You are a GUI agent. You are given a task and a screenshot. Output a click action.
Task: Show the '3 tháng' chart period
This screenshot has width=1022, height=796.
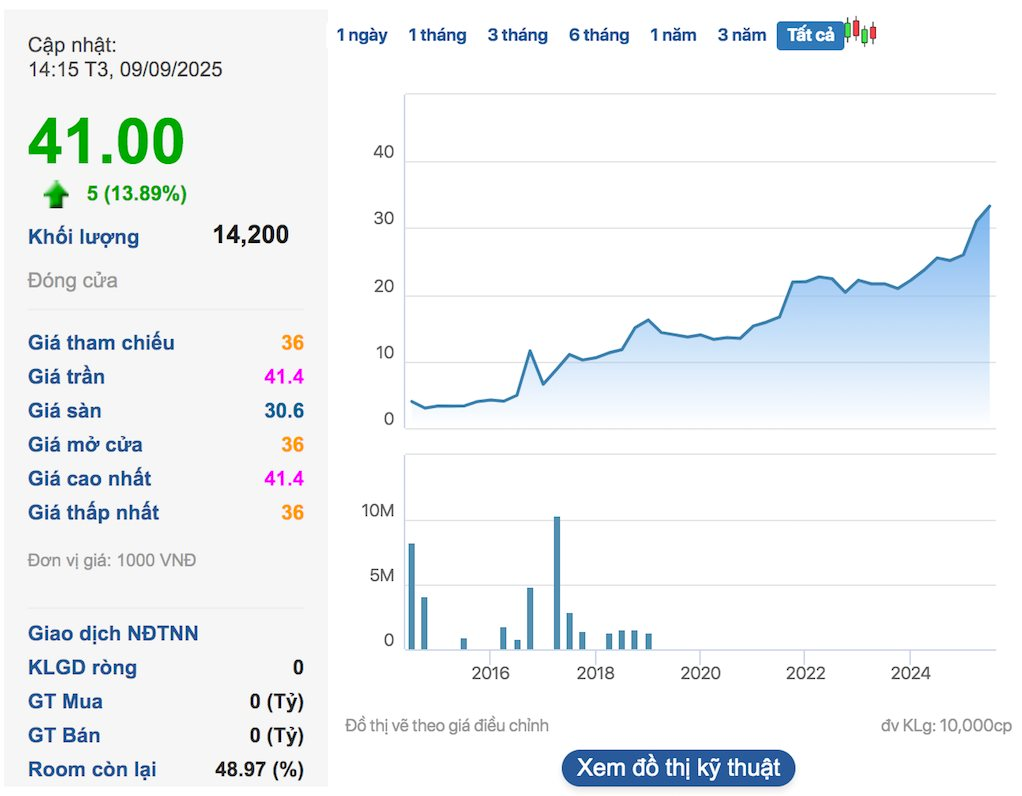coord(517,35)
